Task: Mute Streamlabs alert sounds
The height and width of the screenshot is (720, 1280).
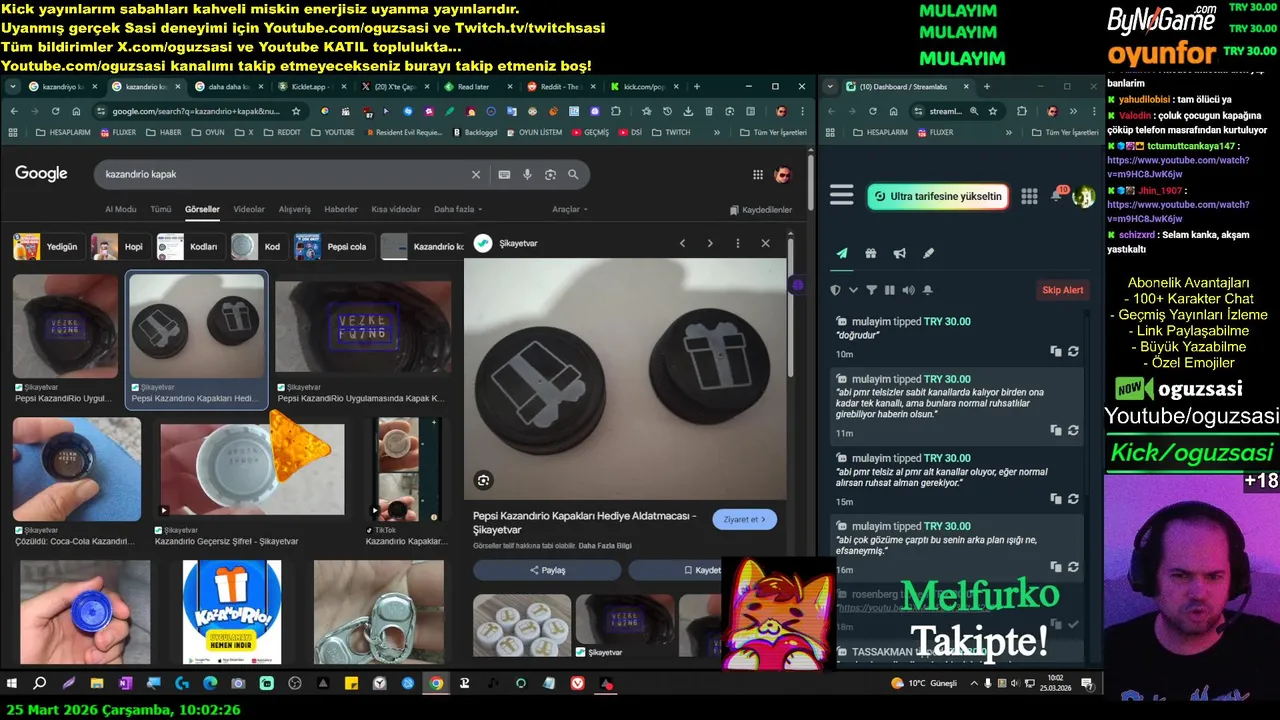Action: (x=908, y=290)
